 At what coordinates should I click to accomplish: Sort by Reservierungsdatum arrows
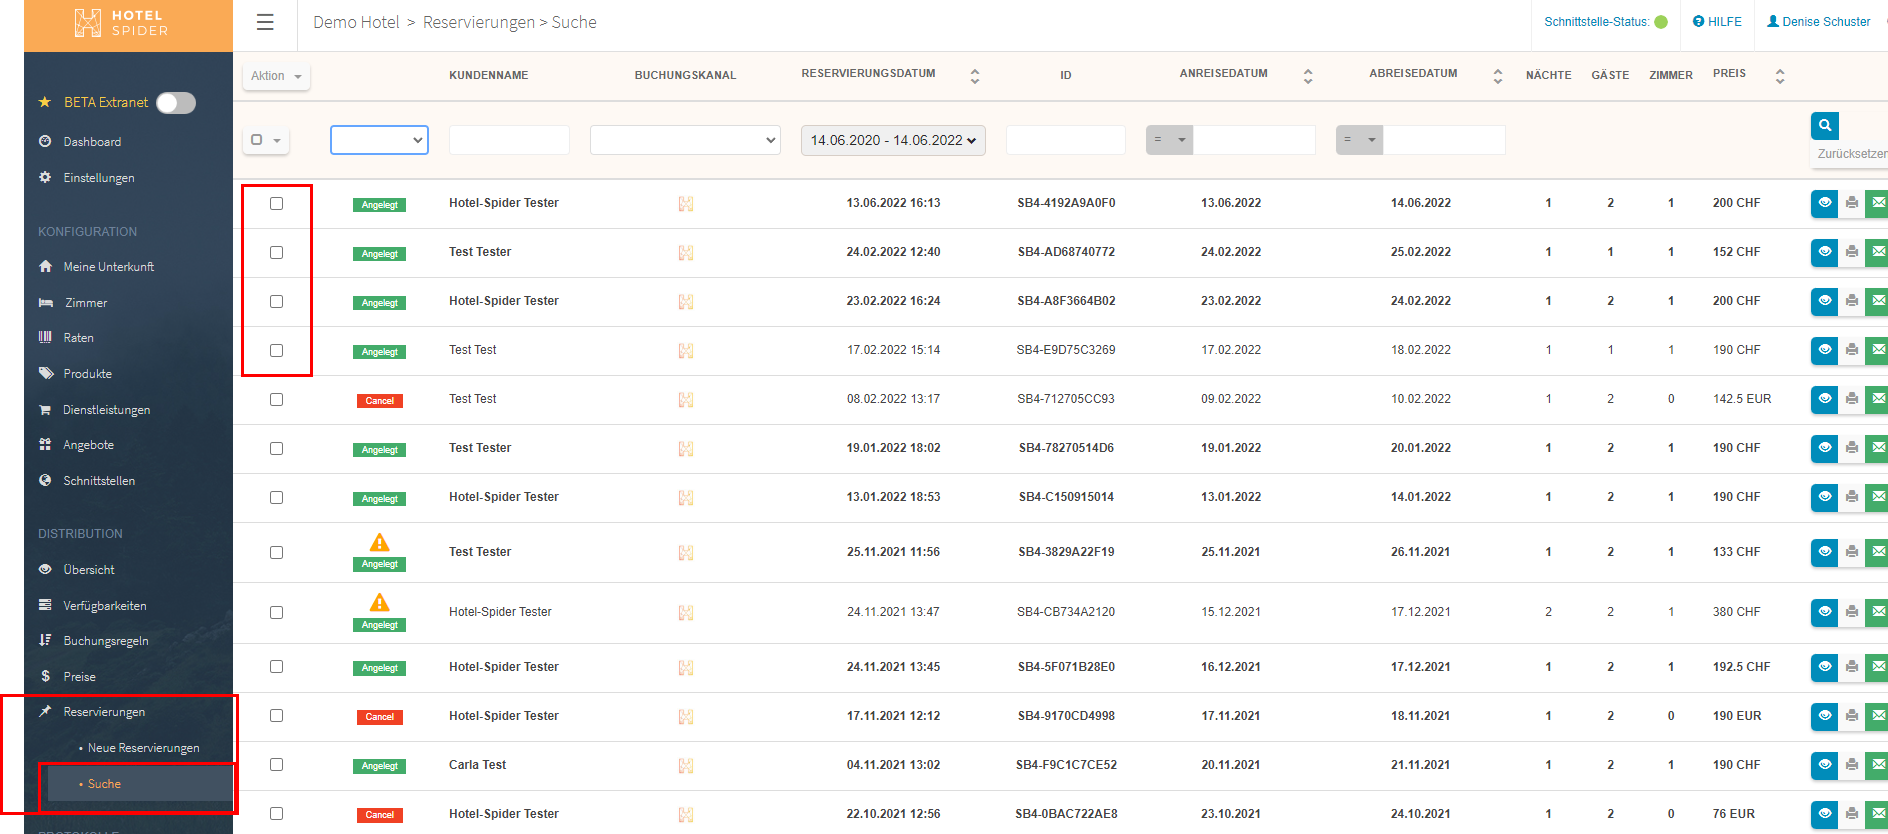click(x=975, y=76)
